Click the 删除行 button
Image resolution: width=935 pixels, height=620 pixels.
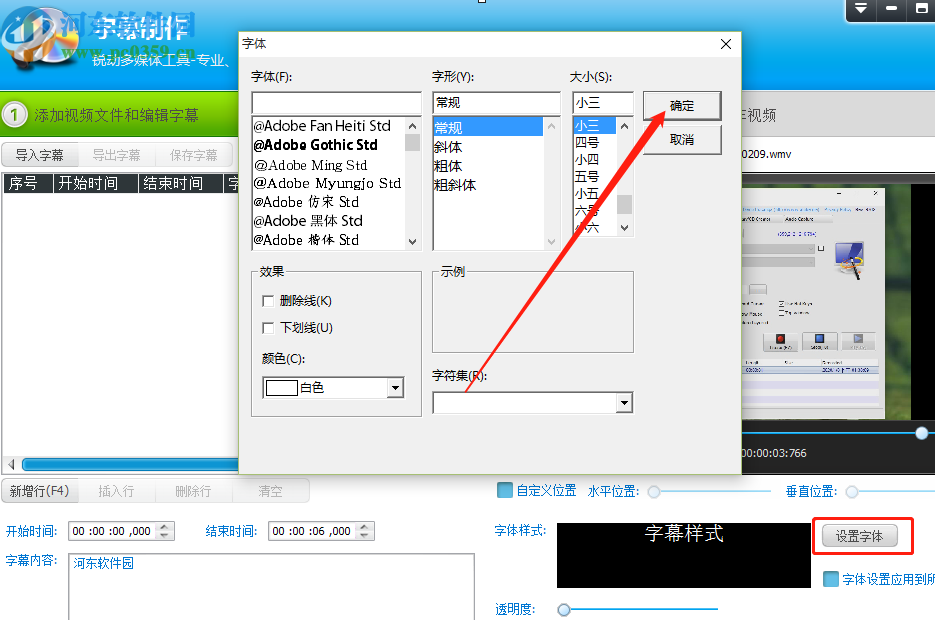[x=193, y=491]
